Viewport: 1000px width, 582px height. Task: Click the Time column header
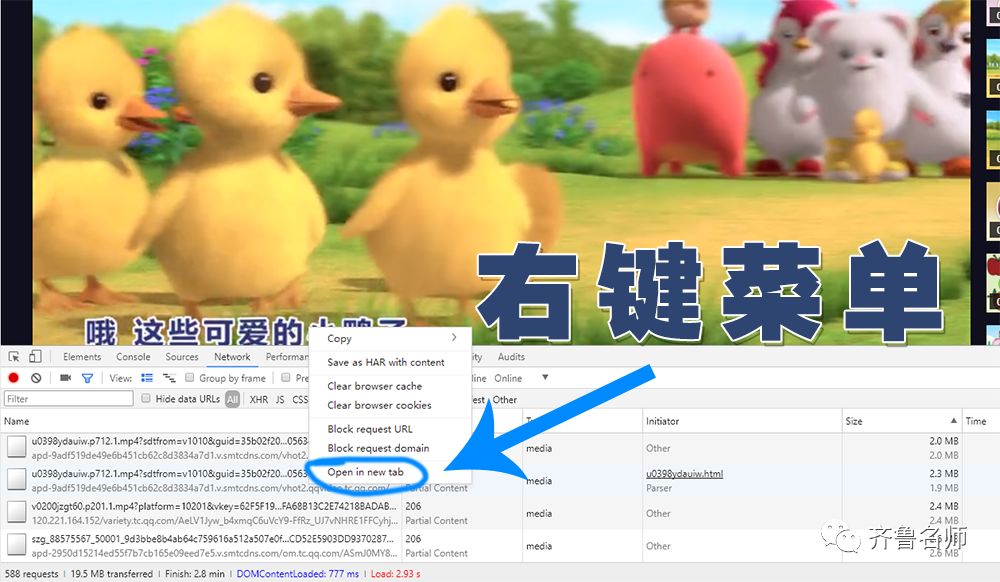976,421
